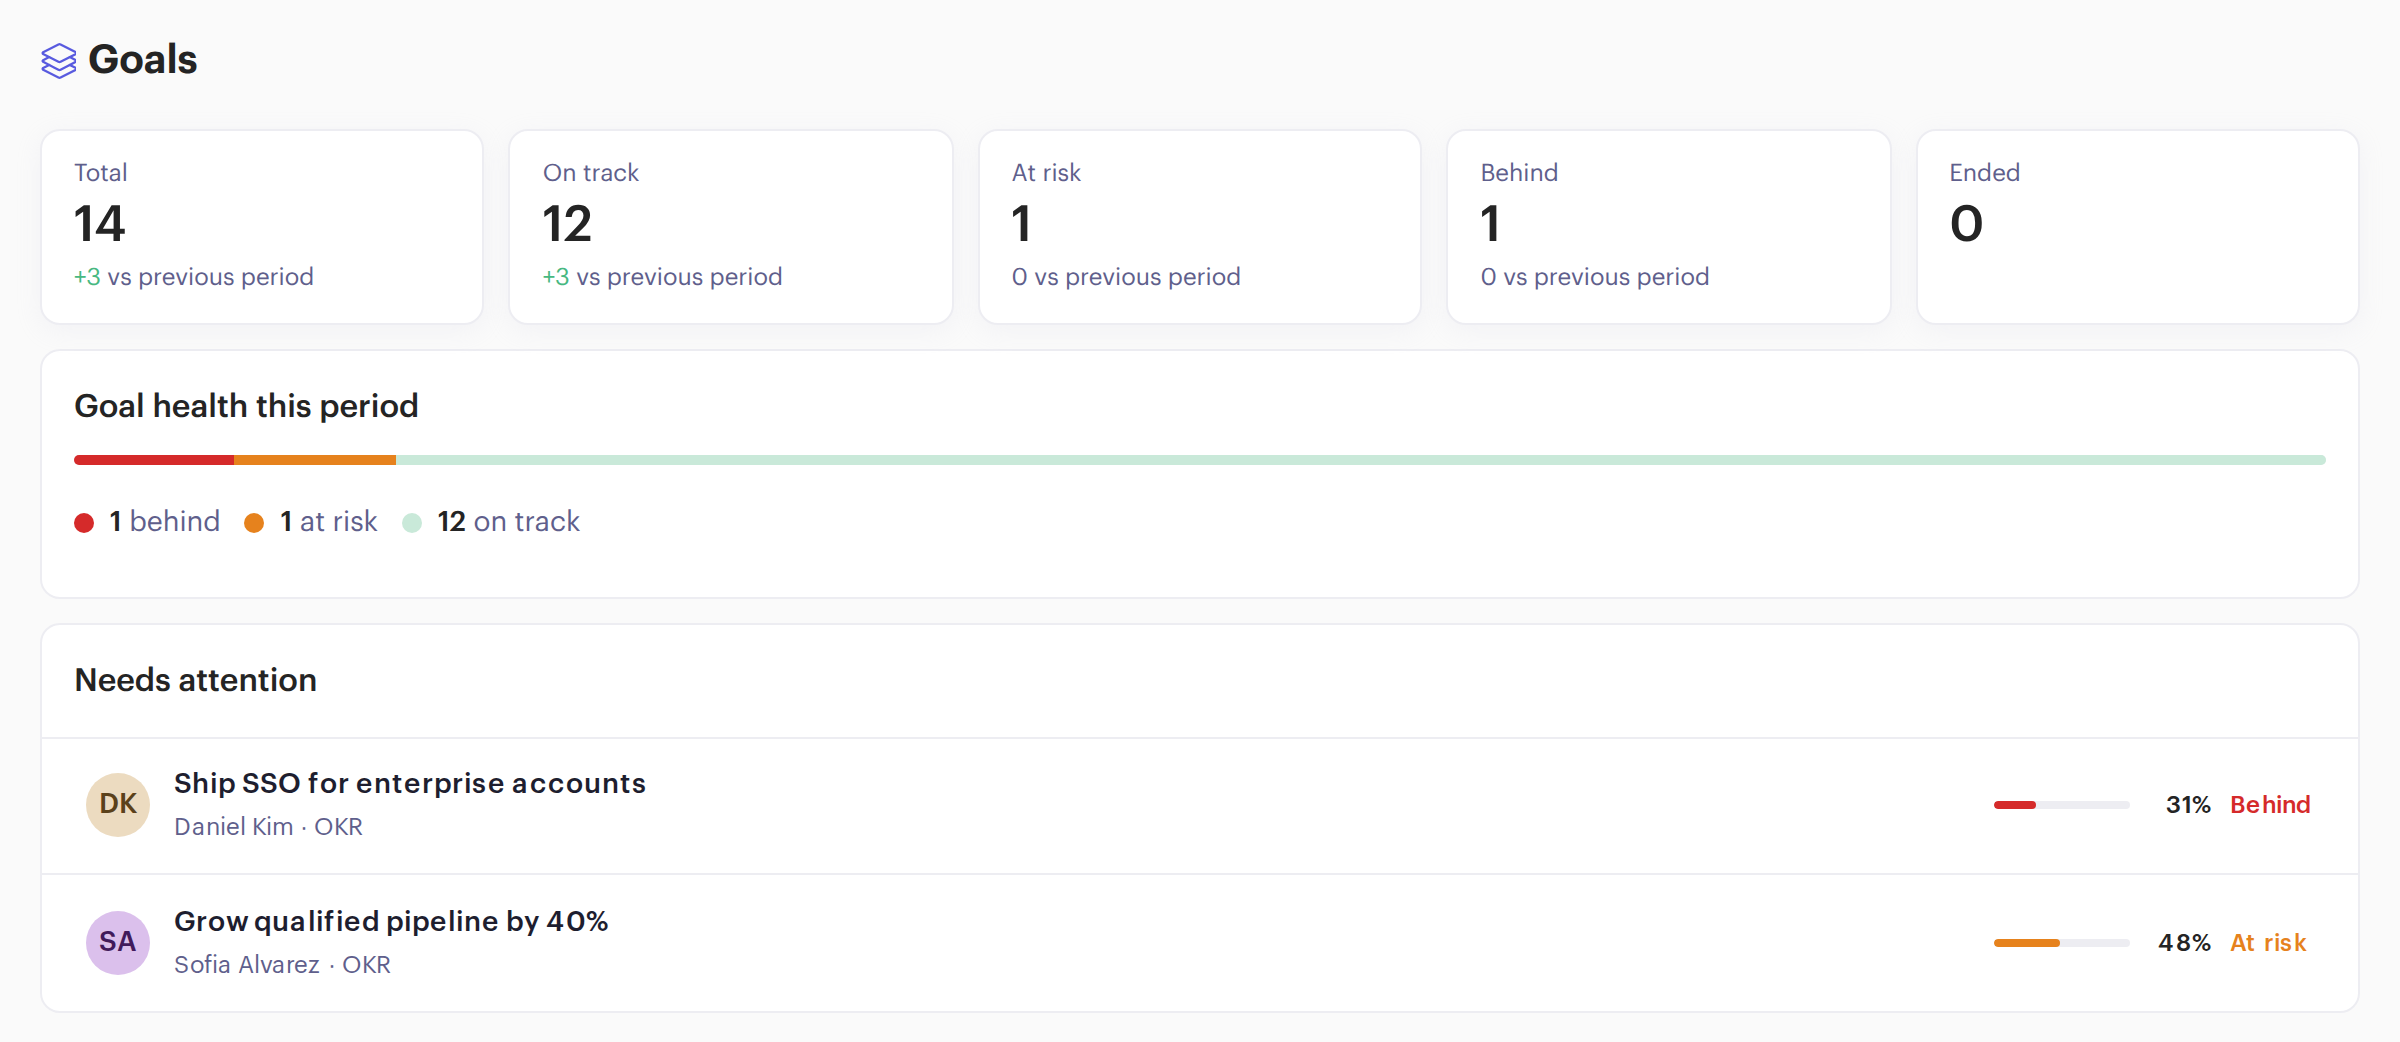Click the orange '1 at risk' legend dot
Screen dimensions: 2400x1042
254,523
